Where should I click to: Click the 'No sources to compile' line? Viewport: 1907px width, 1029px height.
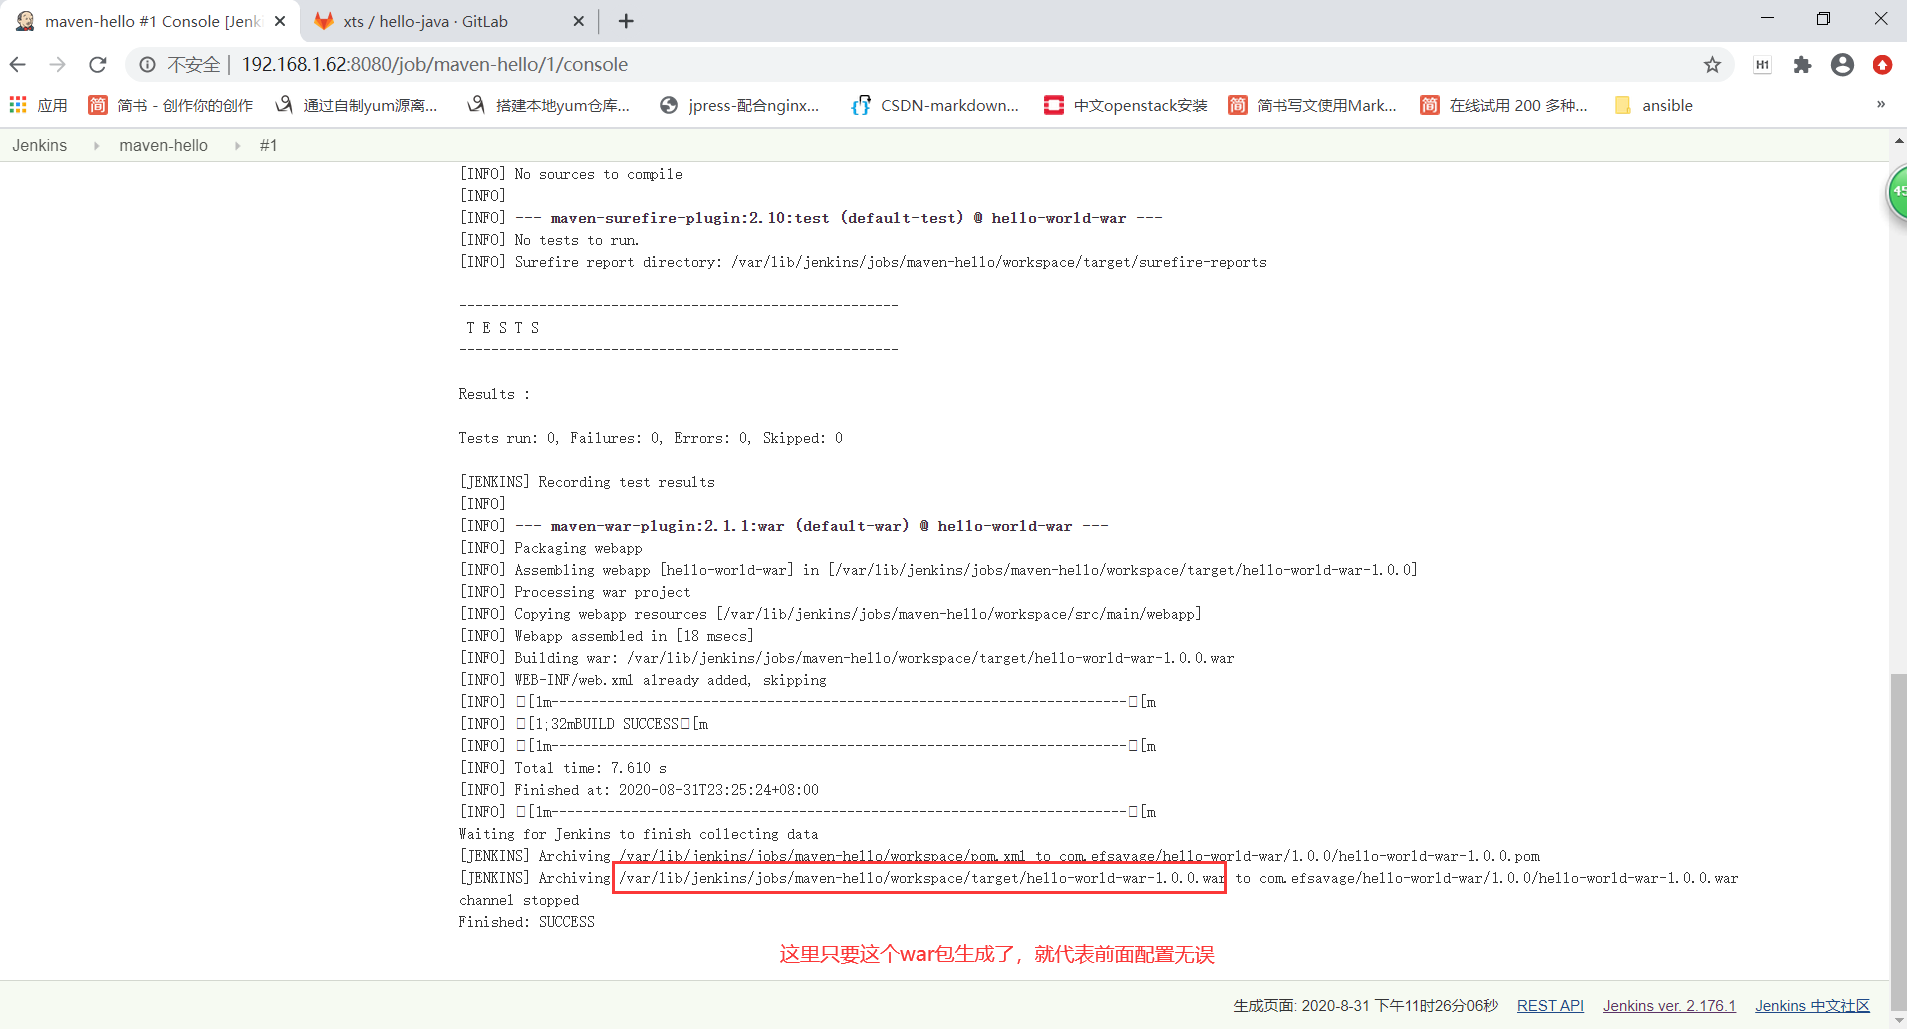[571, 174]
